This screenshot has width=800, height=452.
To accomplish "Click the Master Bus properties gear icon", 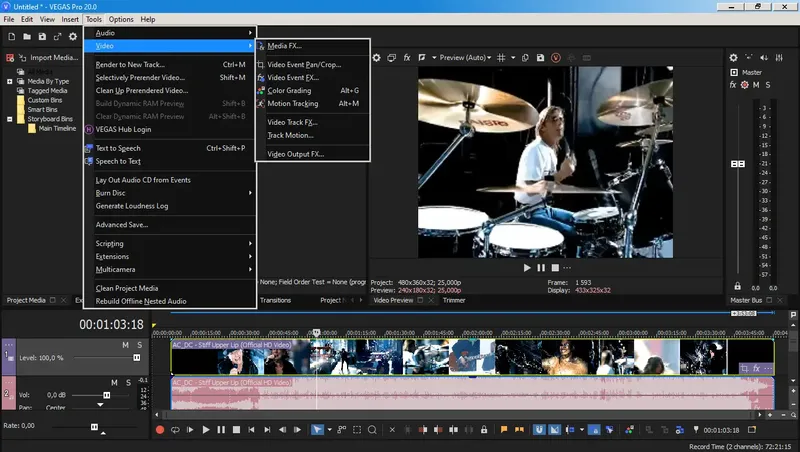I will tap(733, 57).
